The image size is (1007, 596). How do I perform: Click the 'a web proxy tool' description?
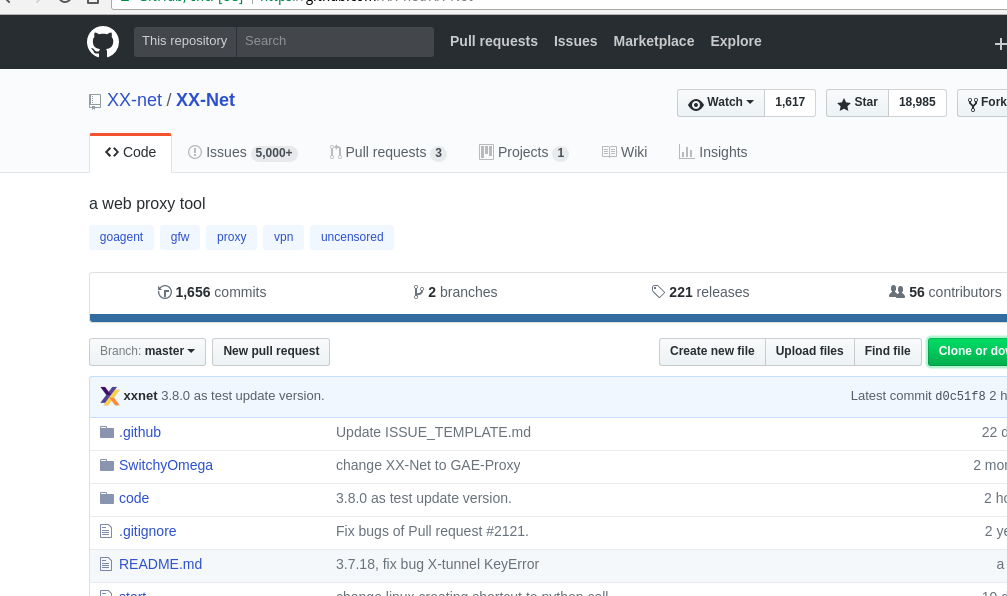tap(147, 204)
